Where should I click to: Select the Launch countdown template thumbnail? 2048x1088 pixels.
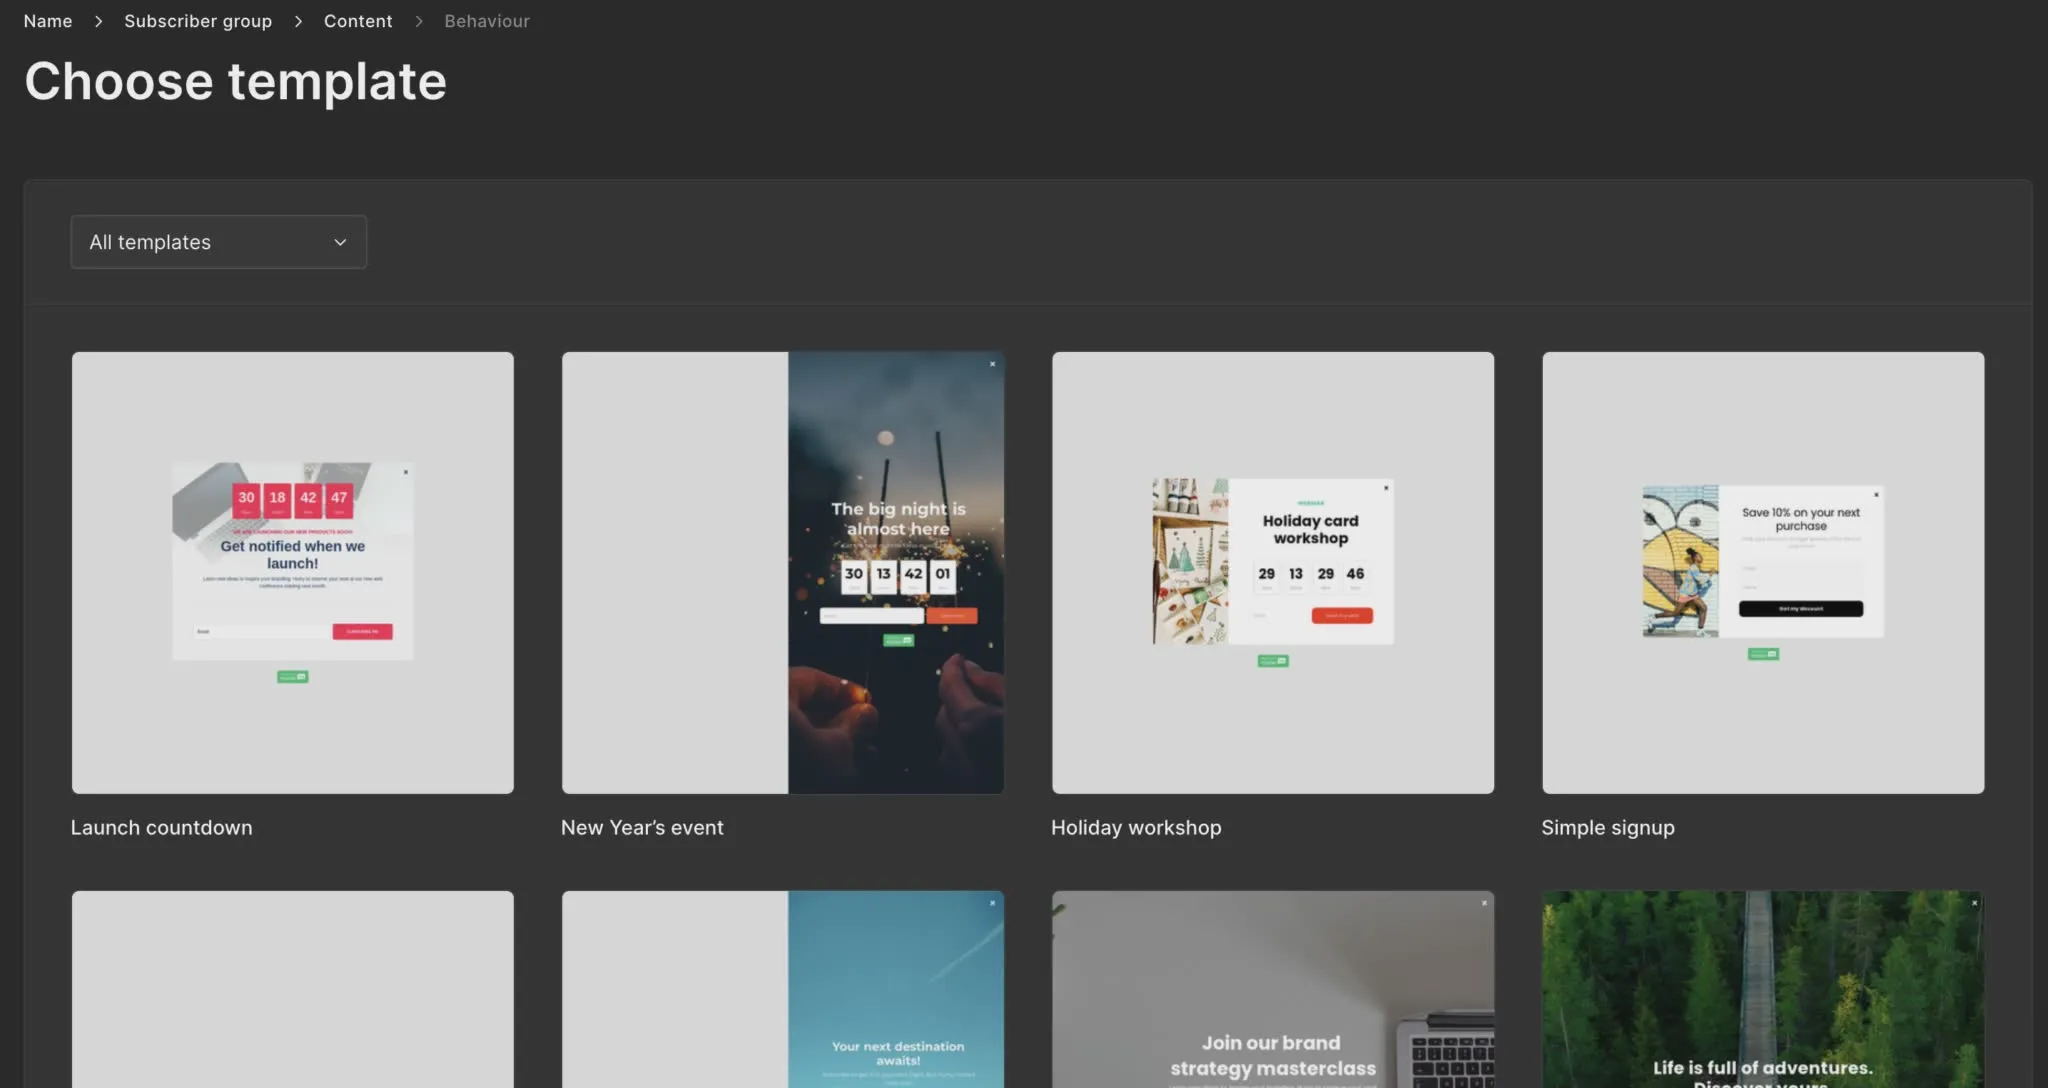293,572
